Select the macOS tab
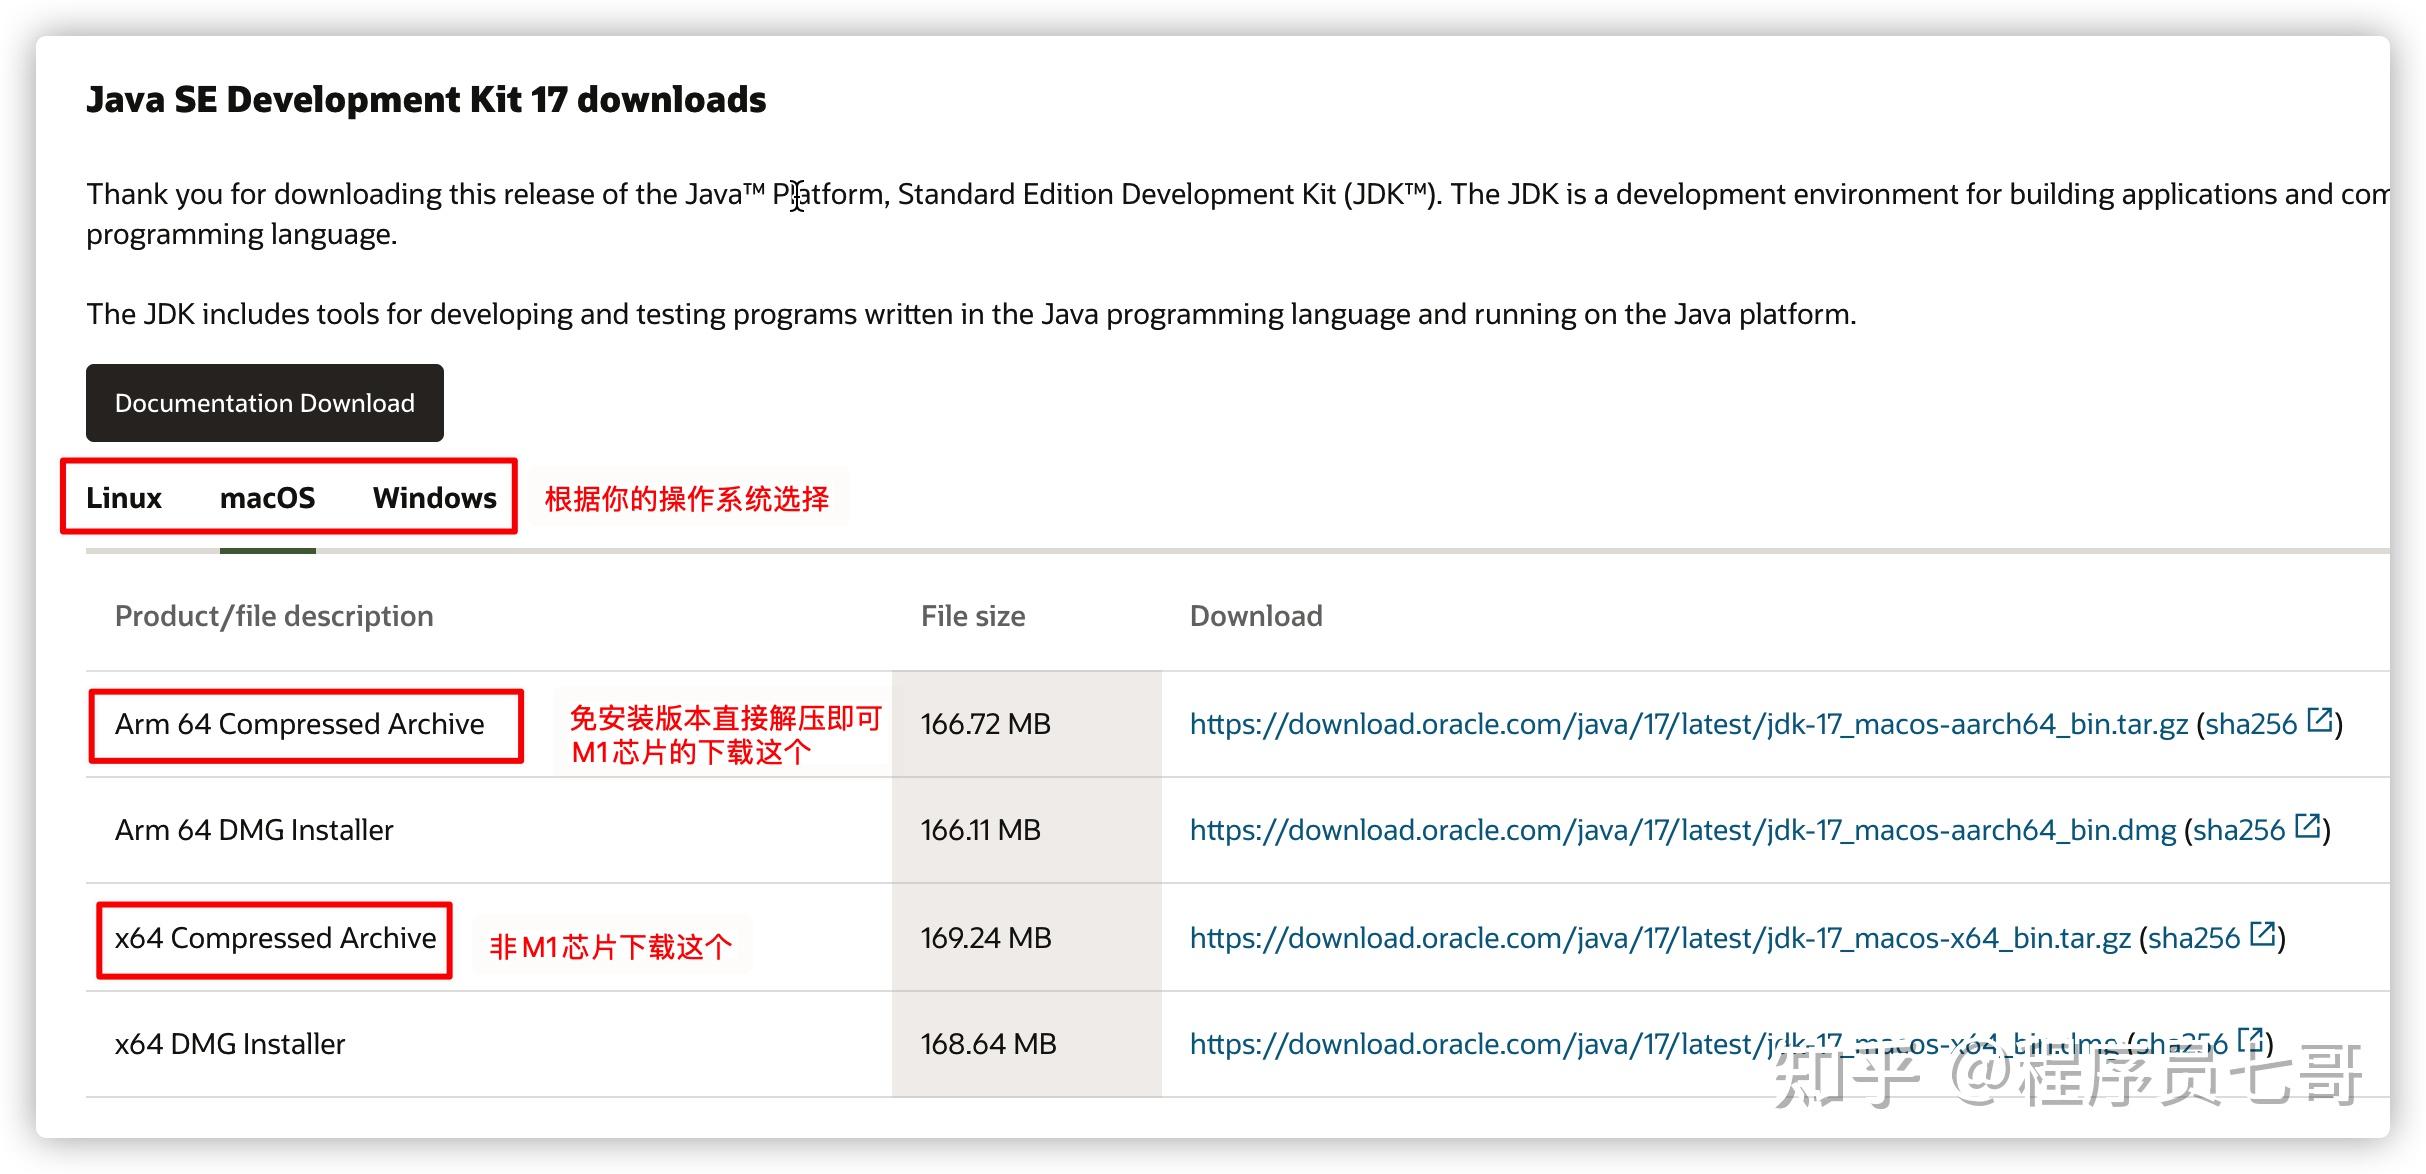The image size is (2426, 1174). [x=267, y=497]
